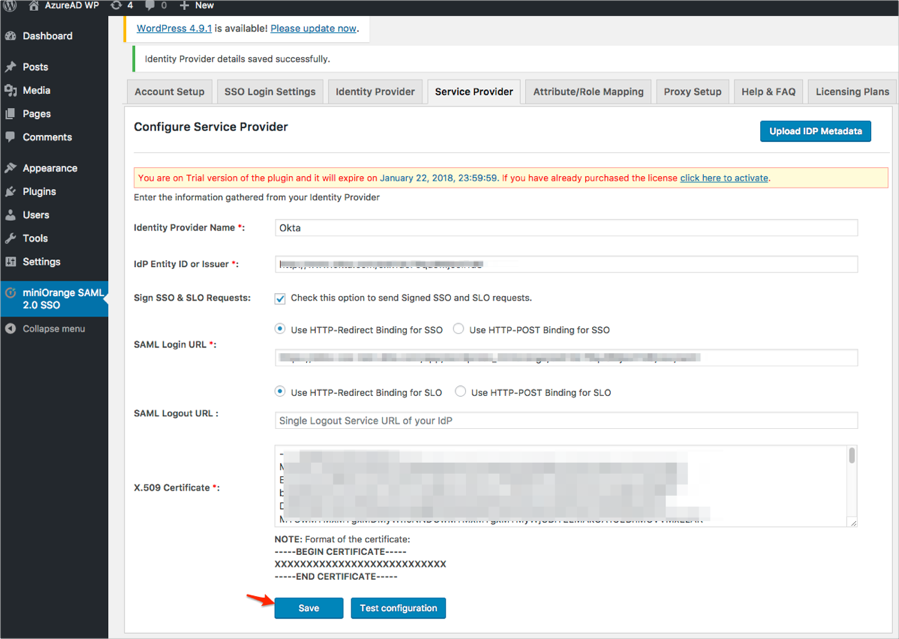This screenshot has width=899, height=639.
Task: Open the New content menu in admin bar
Action: (197, 6)
